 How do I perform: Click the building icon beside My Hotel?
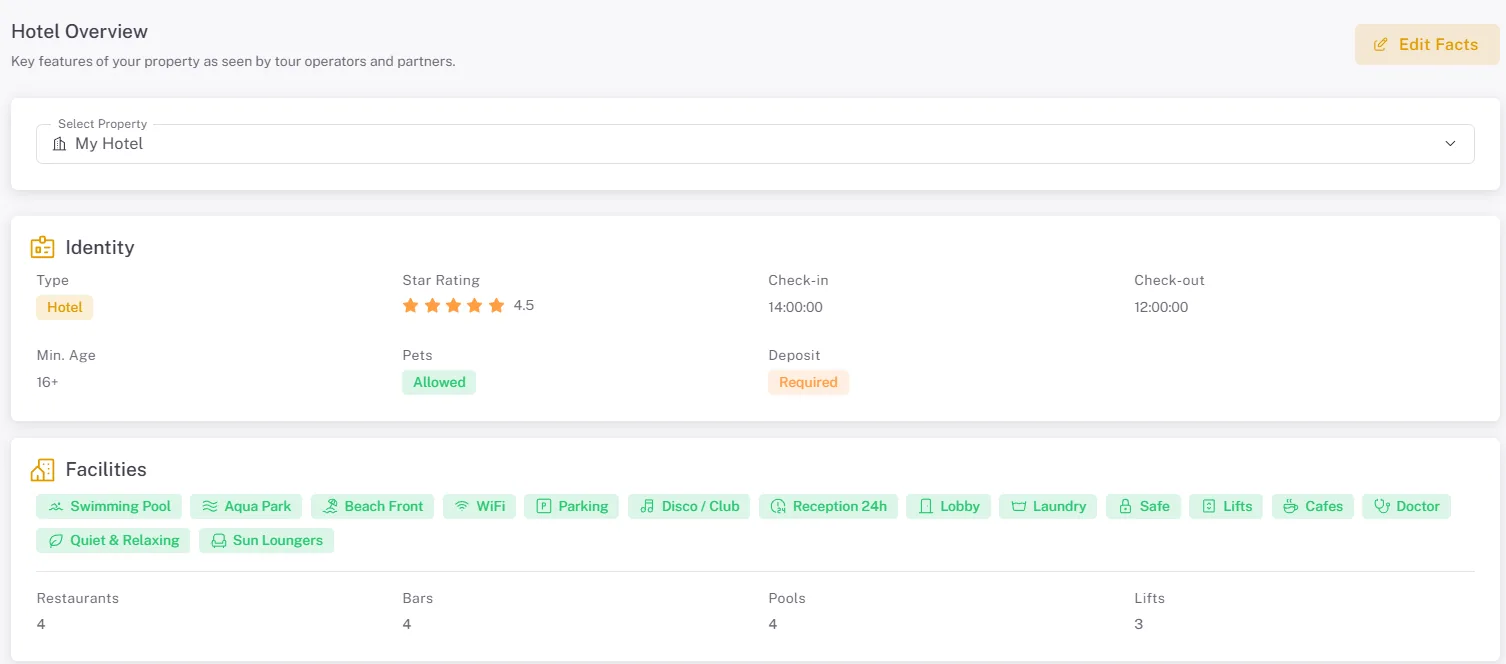point(59,144)
